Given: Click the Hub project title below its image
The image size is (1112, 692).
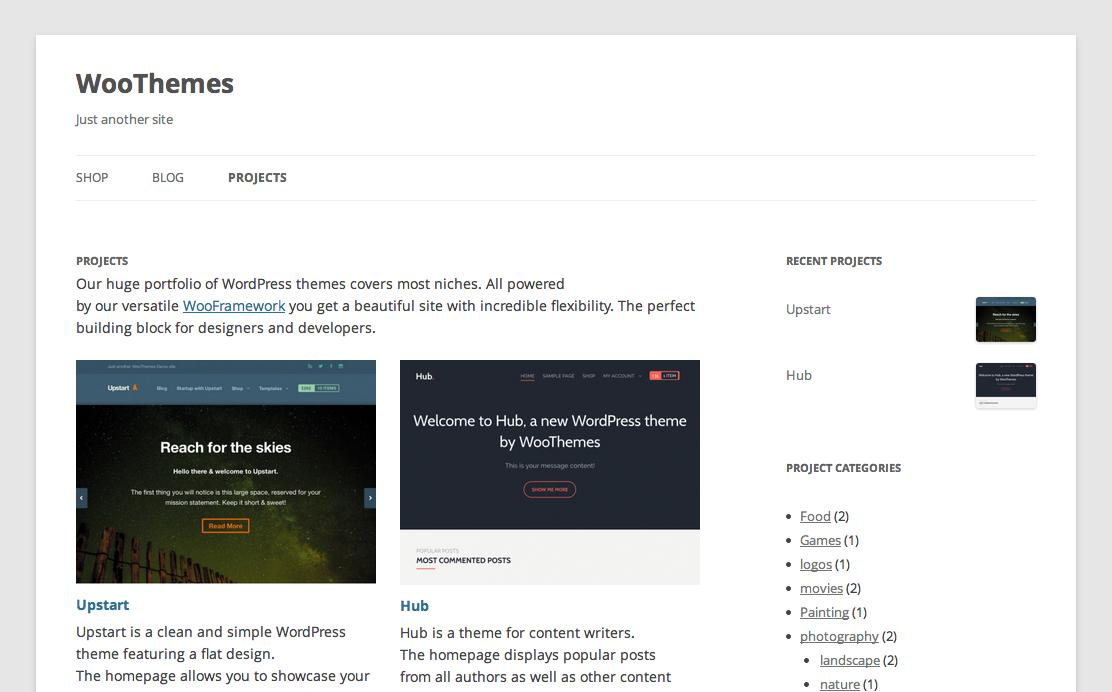Looking at the screenshot, I should (x=414, y=606).
